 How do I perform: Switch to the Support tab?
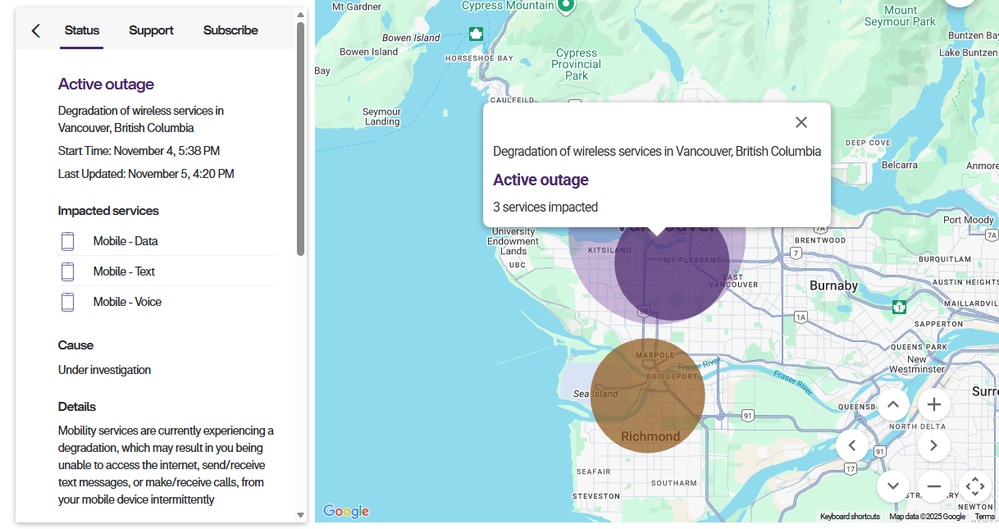point(151,31)
